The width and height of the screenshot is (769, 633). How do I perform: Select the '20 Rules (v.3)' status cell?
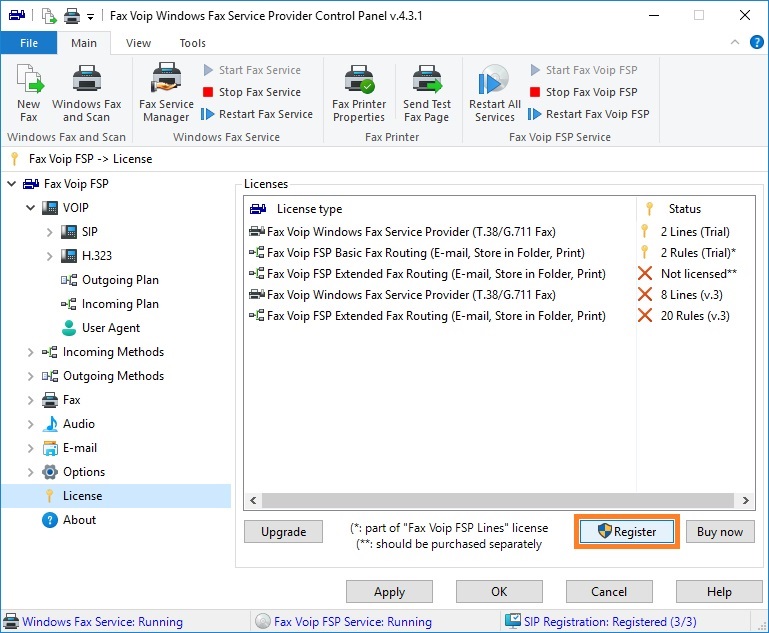695,316
